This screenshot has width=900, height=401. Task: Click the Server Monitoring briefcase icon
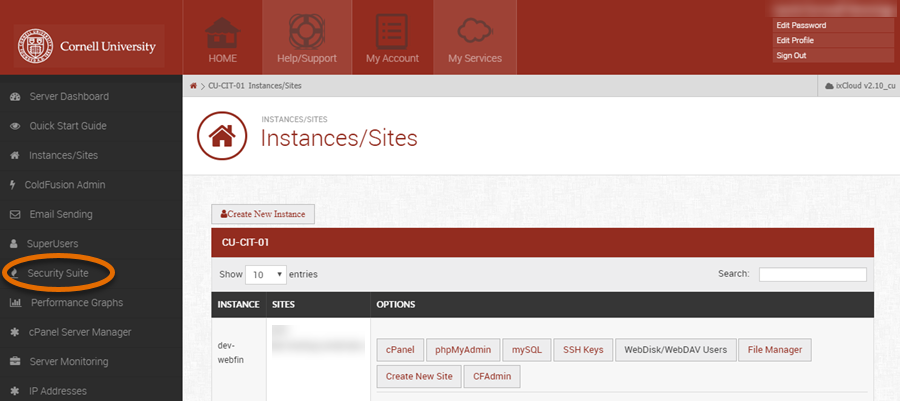[x=15, y=361]
